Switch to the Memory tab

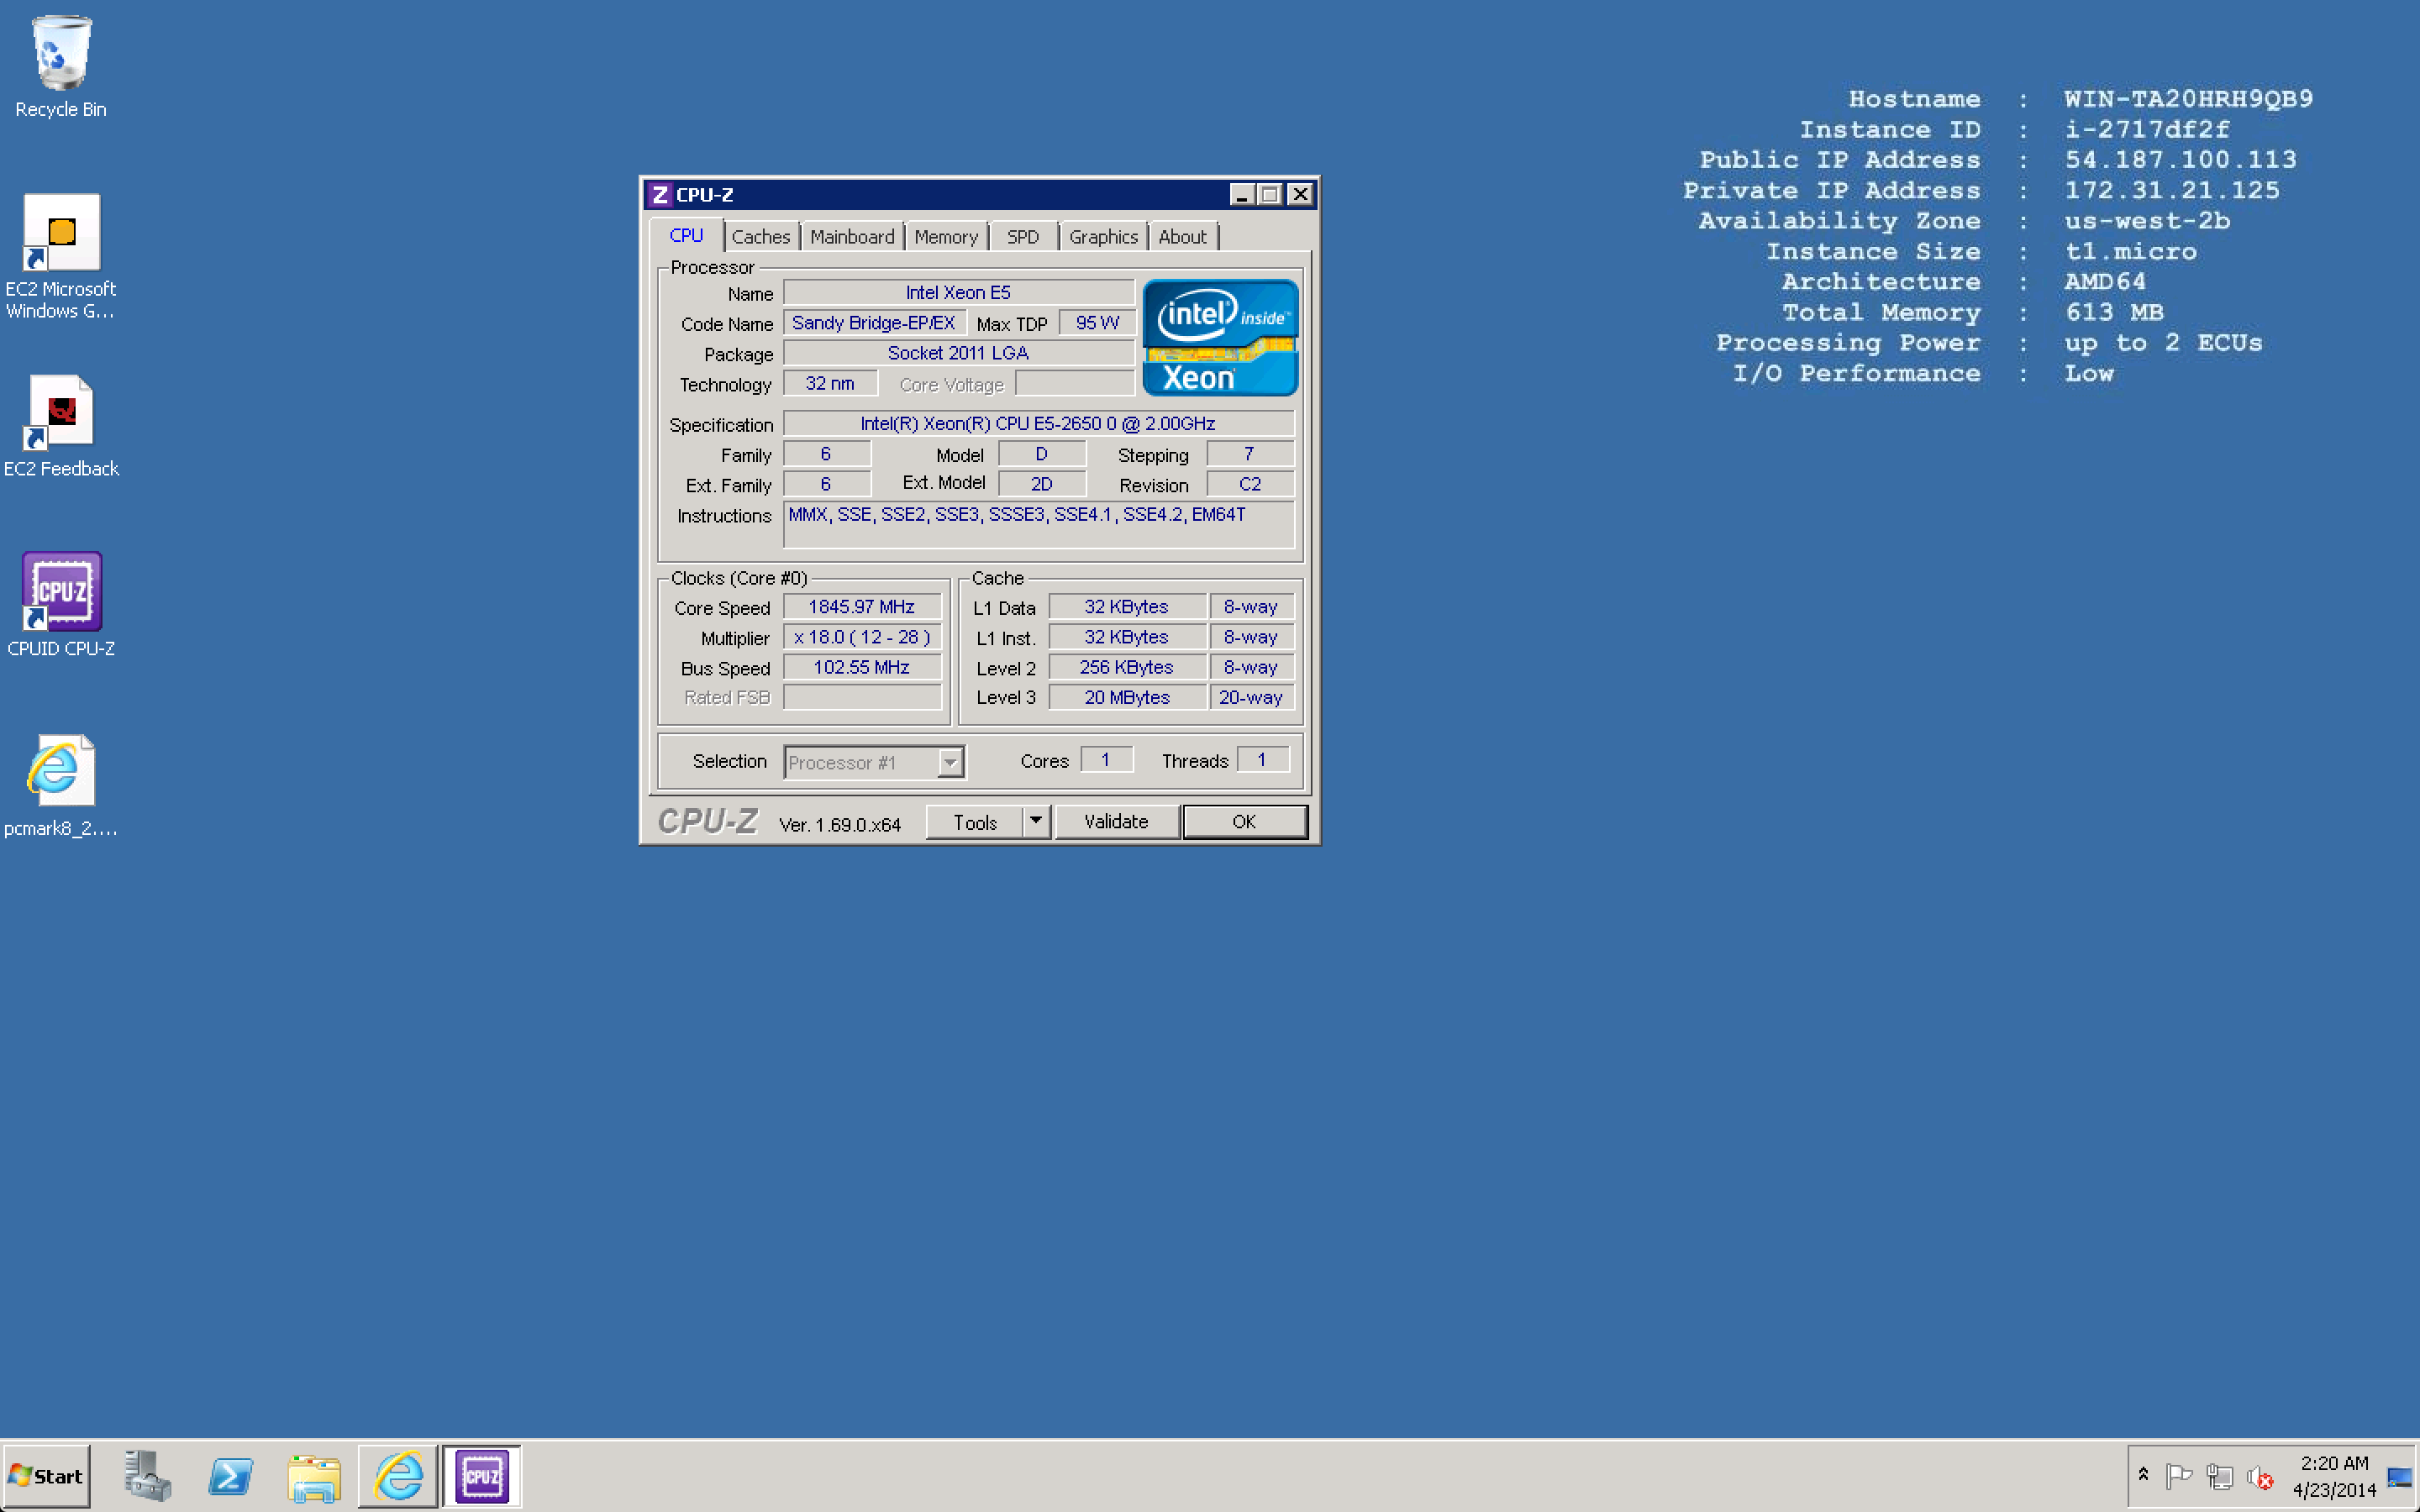(x=945, y=237)
